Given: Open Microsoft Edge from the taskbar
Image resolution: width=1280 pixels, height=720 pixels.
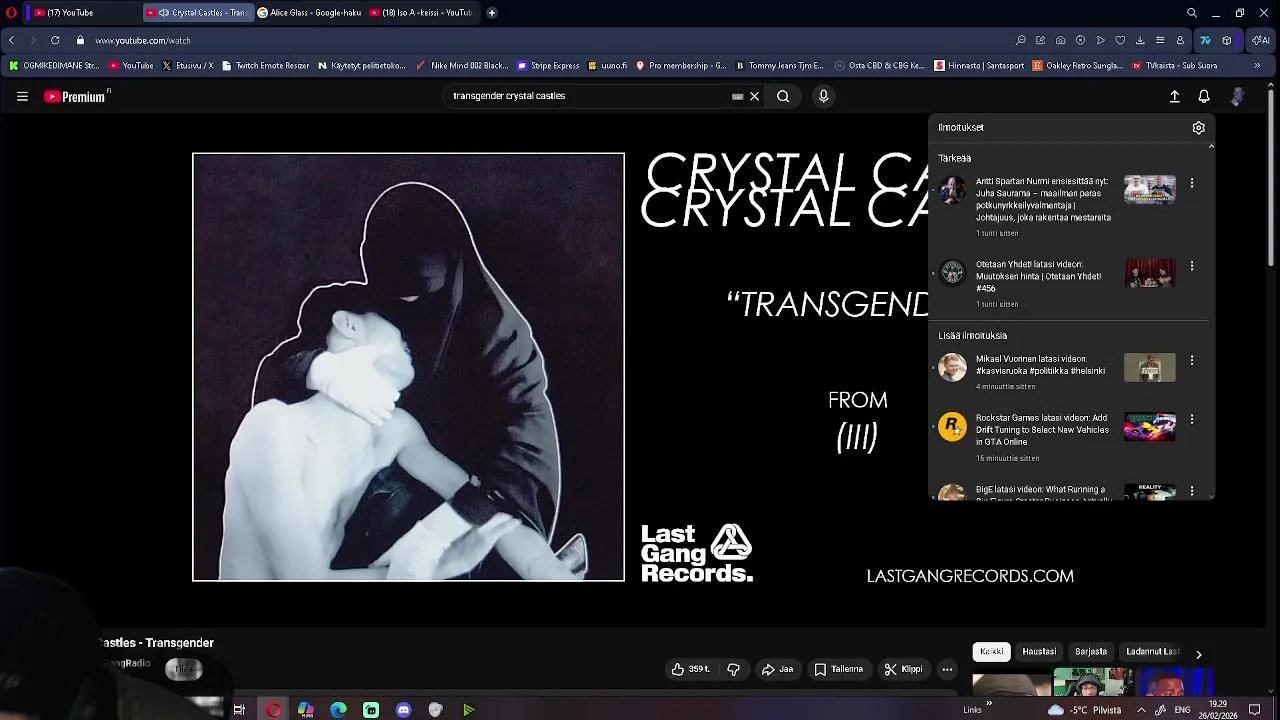Looking at the screenshot, I should pyautogui.click(x=338, y=710).
